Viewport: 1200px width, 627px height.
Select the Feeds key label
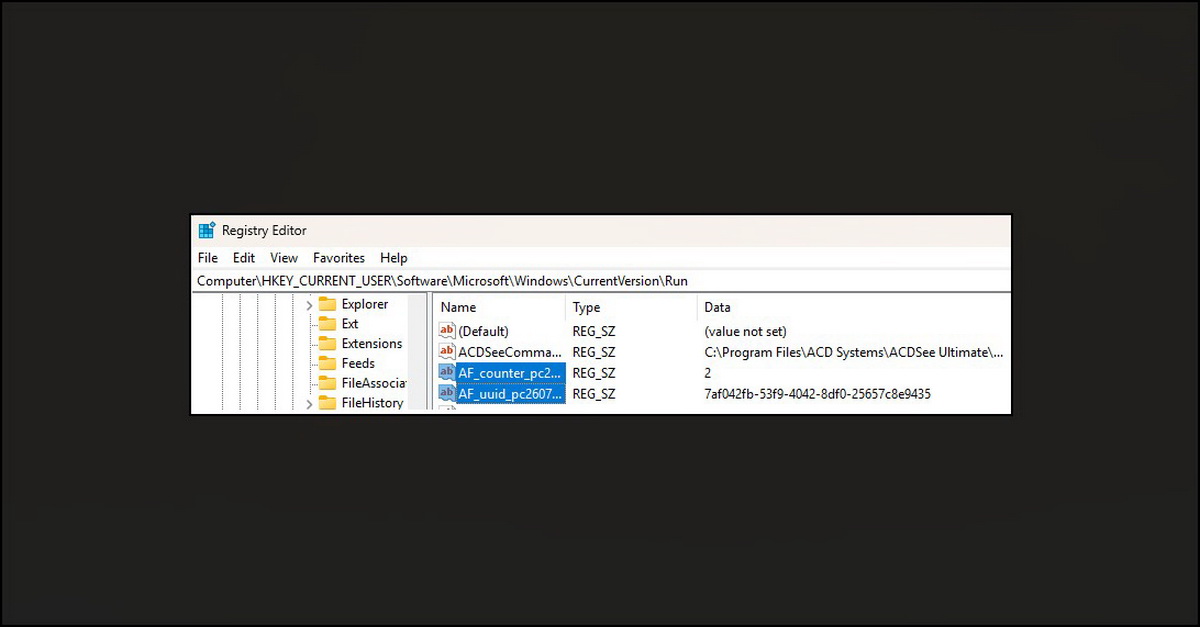358,364
